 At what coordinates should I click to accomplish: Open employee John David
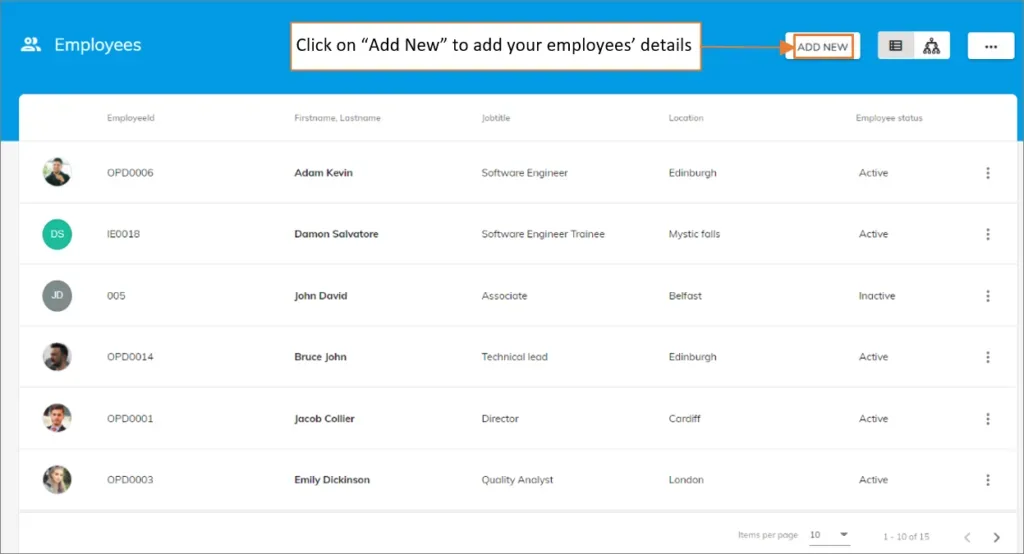(x=321, y=295)
